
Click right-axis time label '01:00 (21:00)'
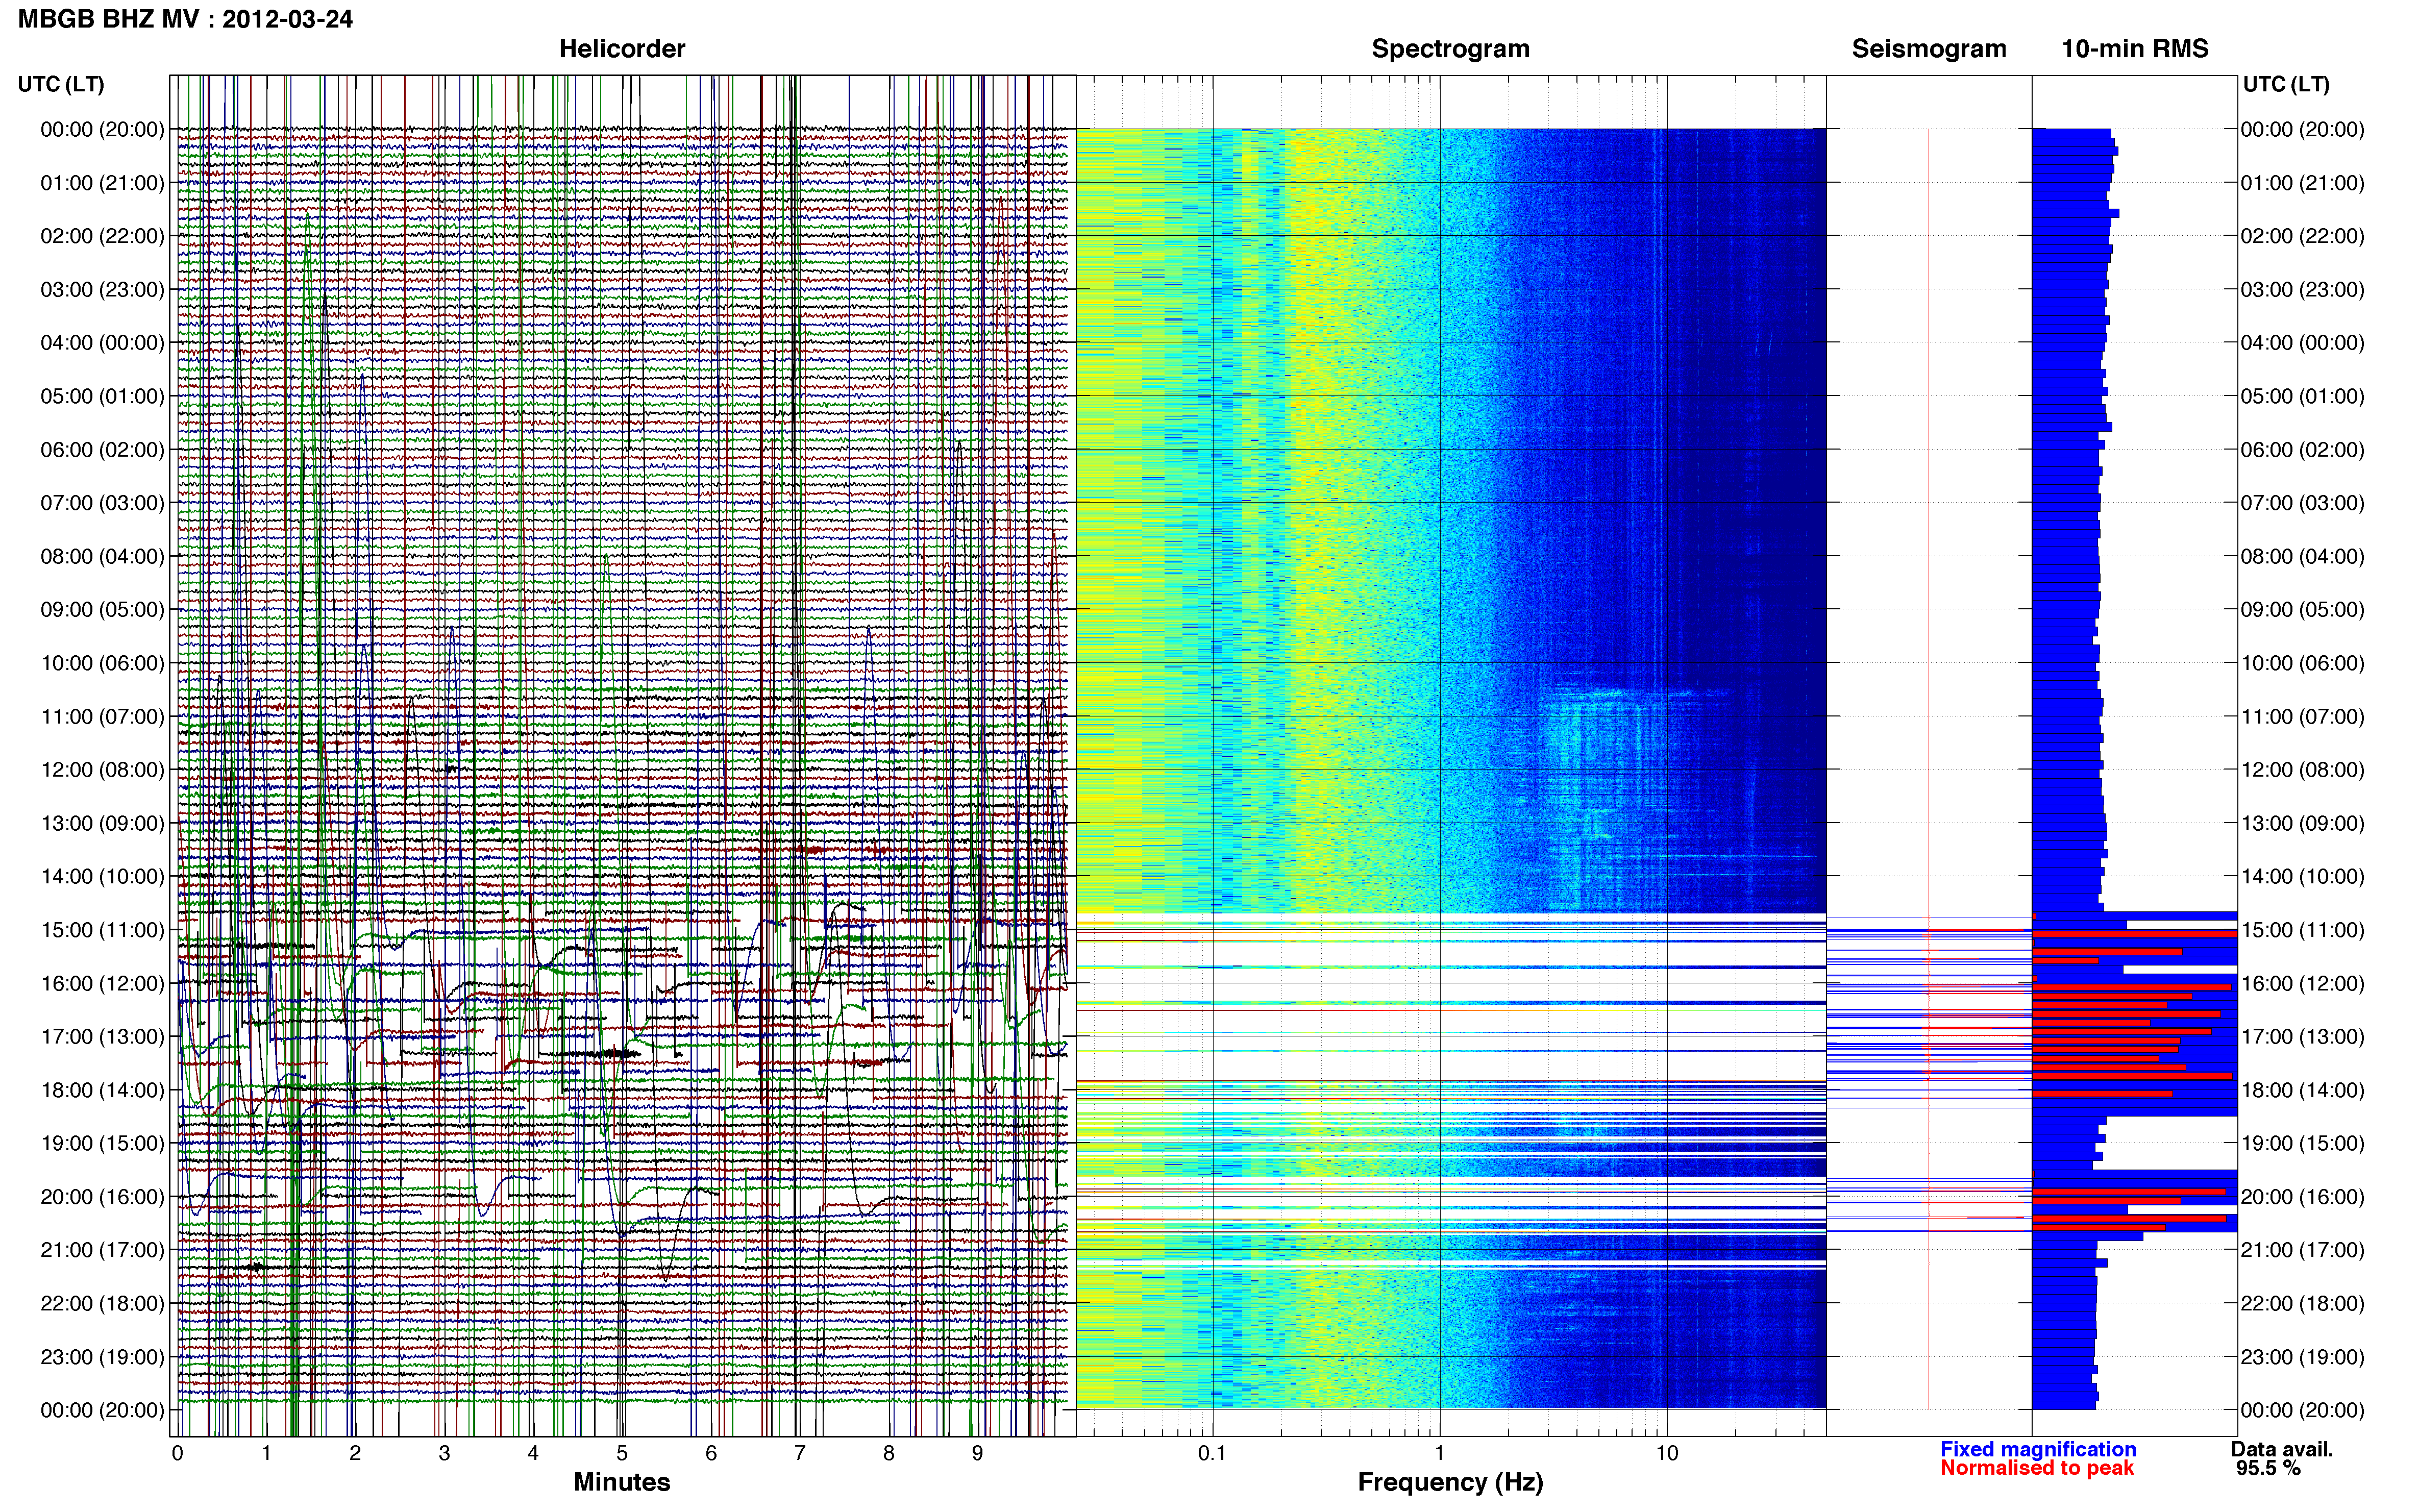coord(2303,183)
